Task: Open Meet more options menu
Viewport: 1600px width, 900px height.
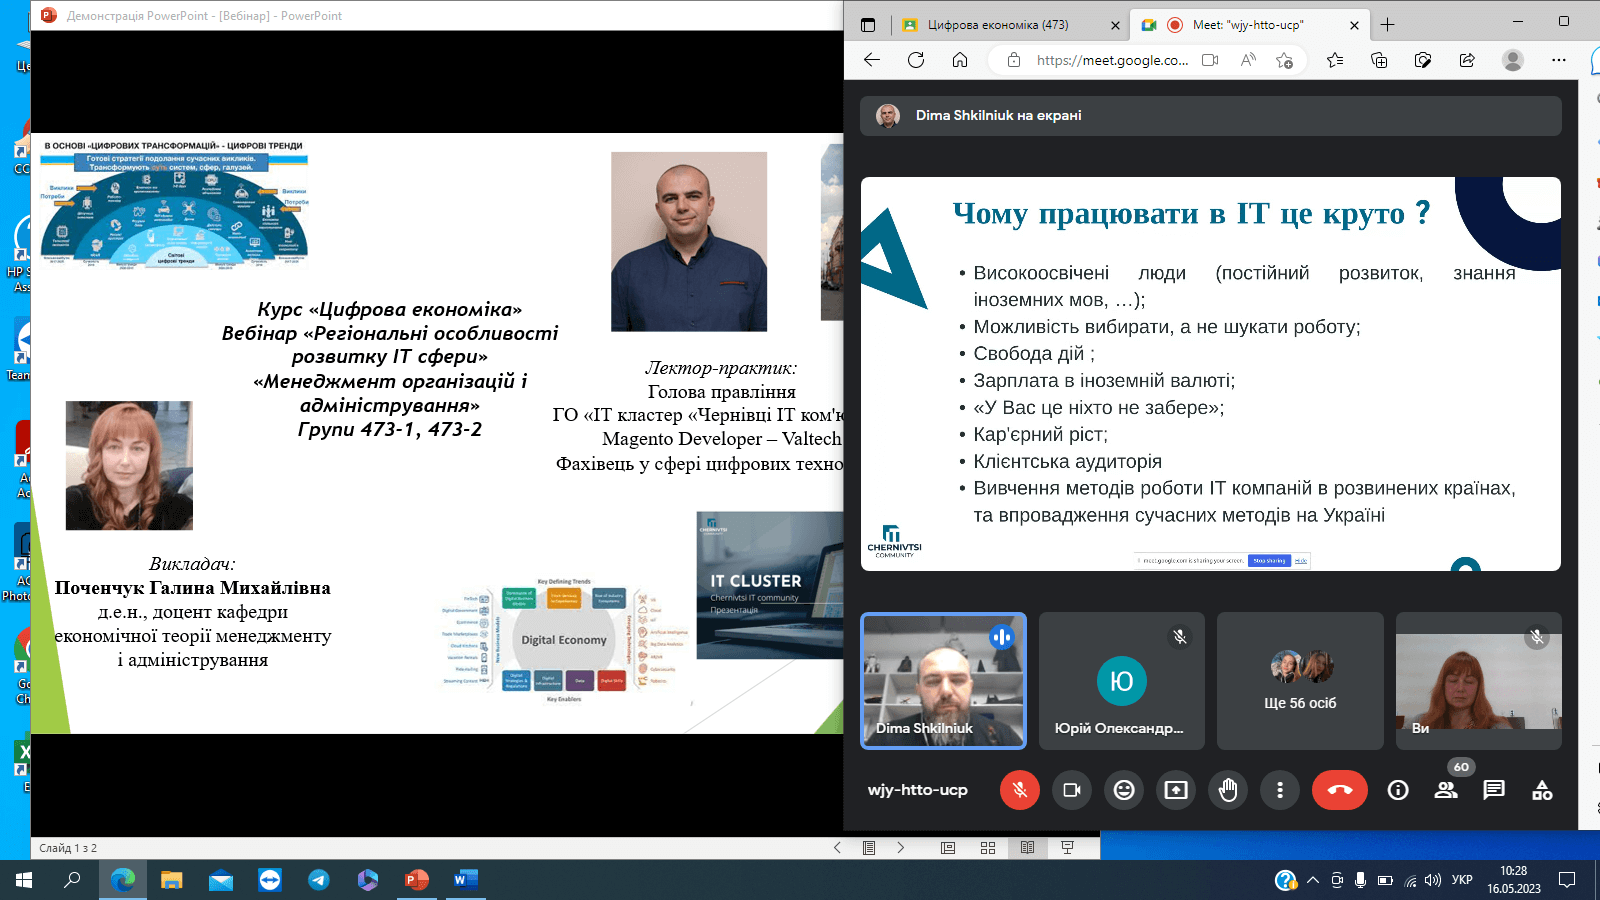Action: pyautogui.click(x=1280, y=790)
